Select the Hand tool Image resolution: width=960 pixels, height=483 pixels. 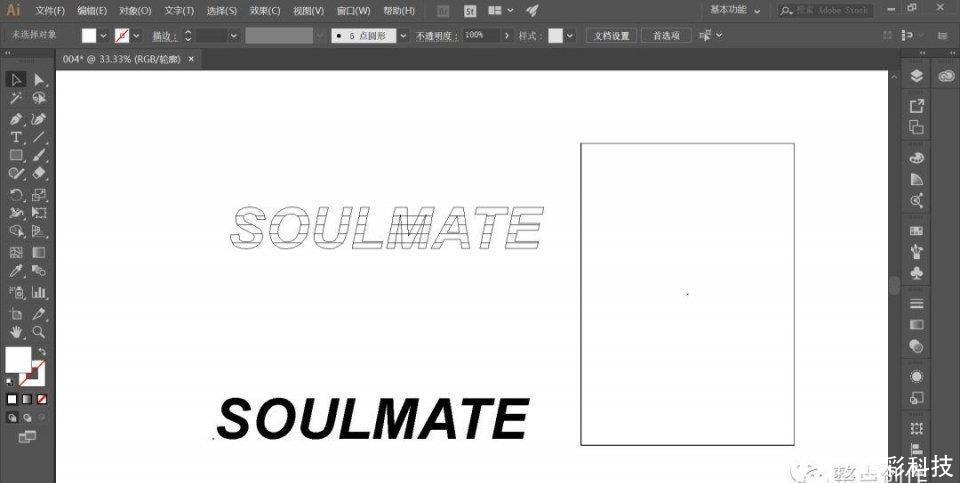(x=16, y=331)
